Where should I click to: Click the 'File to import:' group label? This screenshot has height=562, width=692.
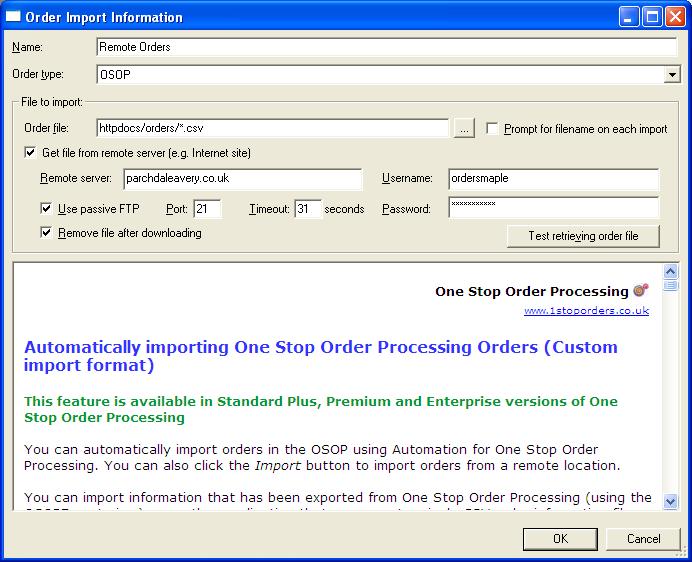(52, 102)
